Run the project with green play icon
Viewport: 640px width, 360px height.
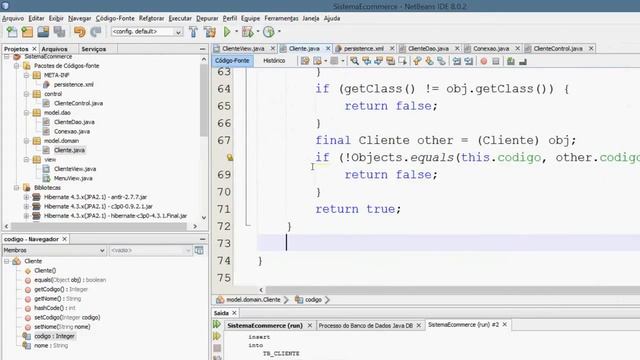[227, 32]
